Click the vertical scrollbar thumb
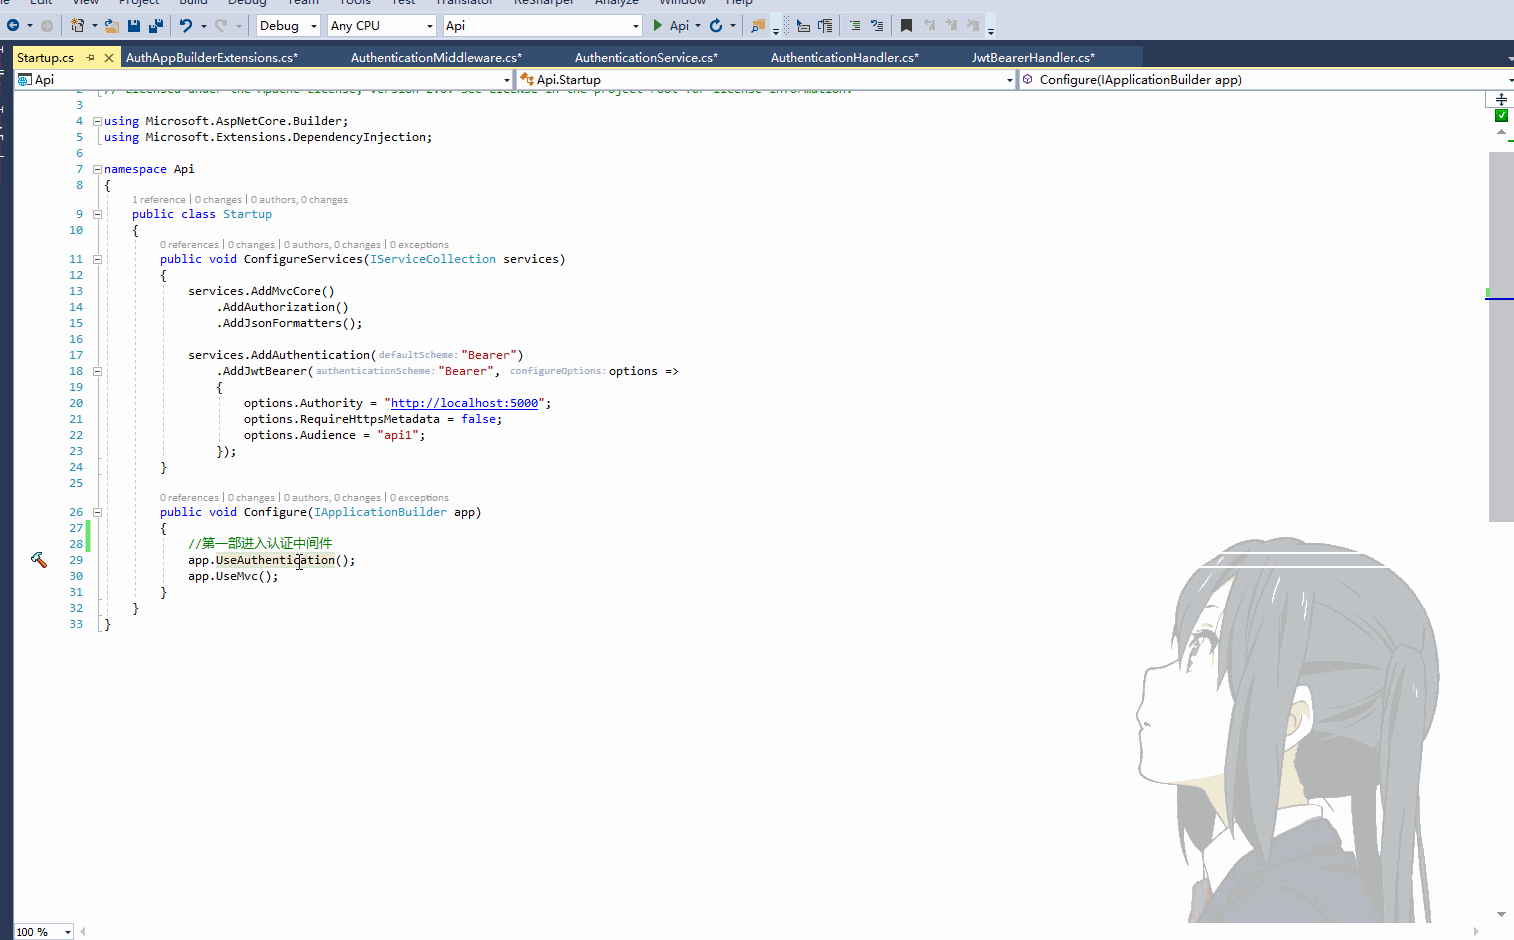 (x=1501, y=337)
